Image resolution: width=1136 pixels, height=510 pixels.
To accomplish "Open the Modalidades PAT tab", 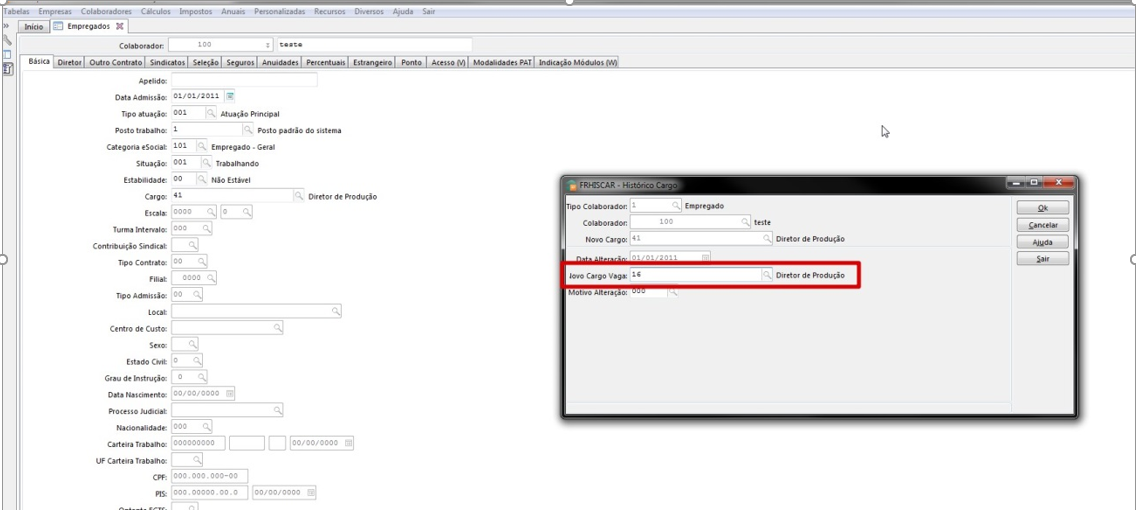I will point(502,63).
